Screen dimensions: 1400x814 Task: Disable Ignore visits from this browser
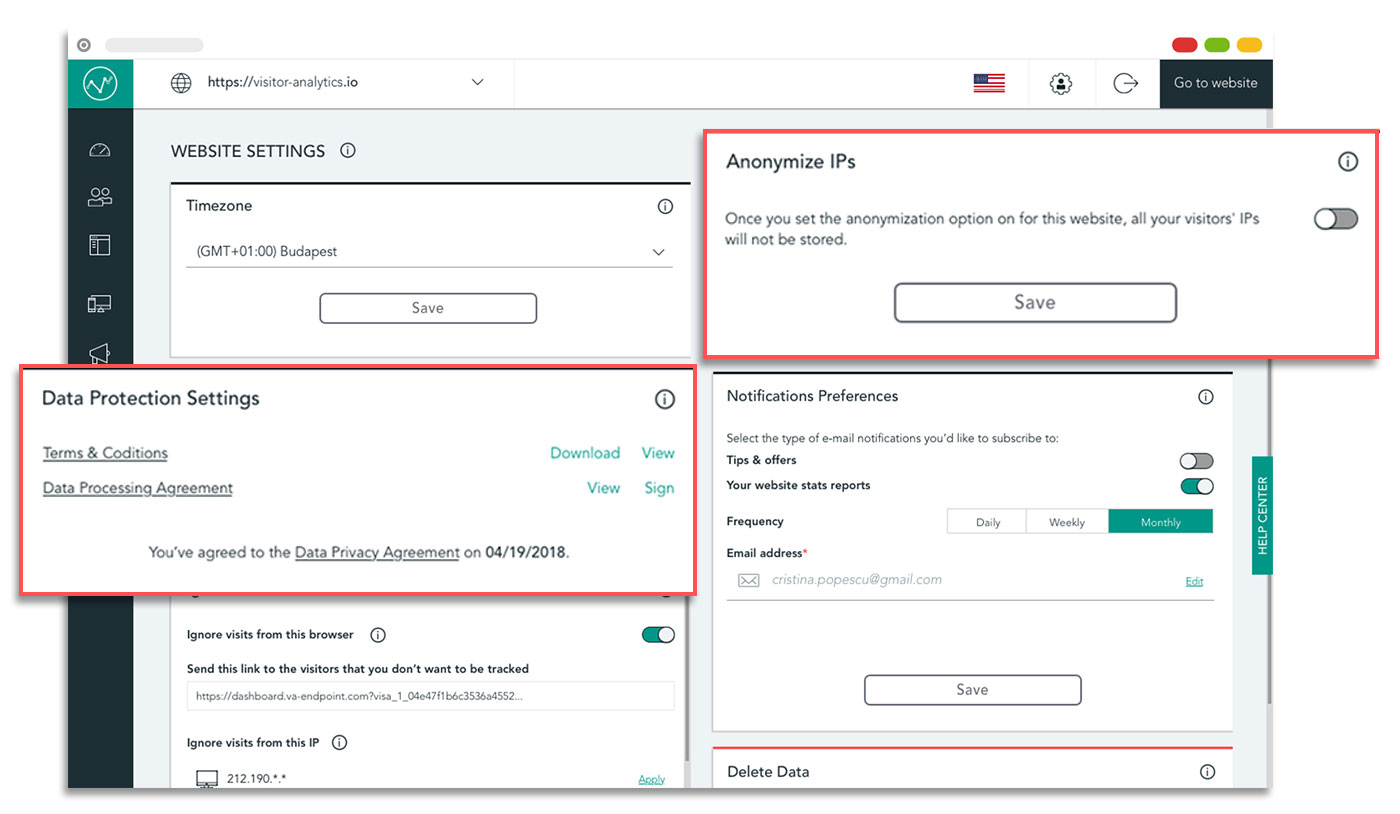coord(658,635)
